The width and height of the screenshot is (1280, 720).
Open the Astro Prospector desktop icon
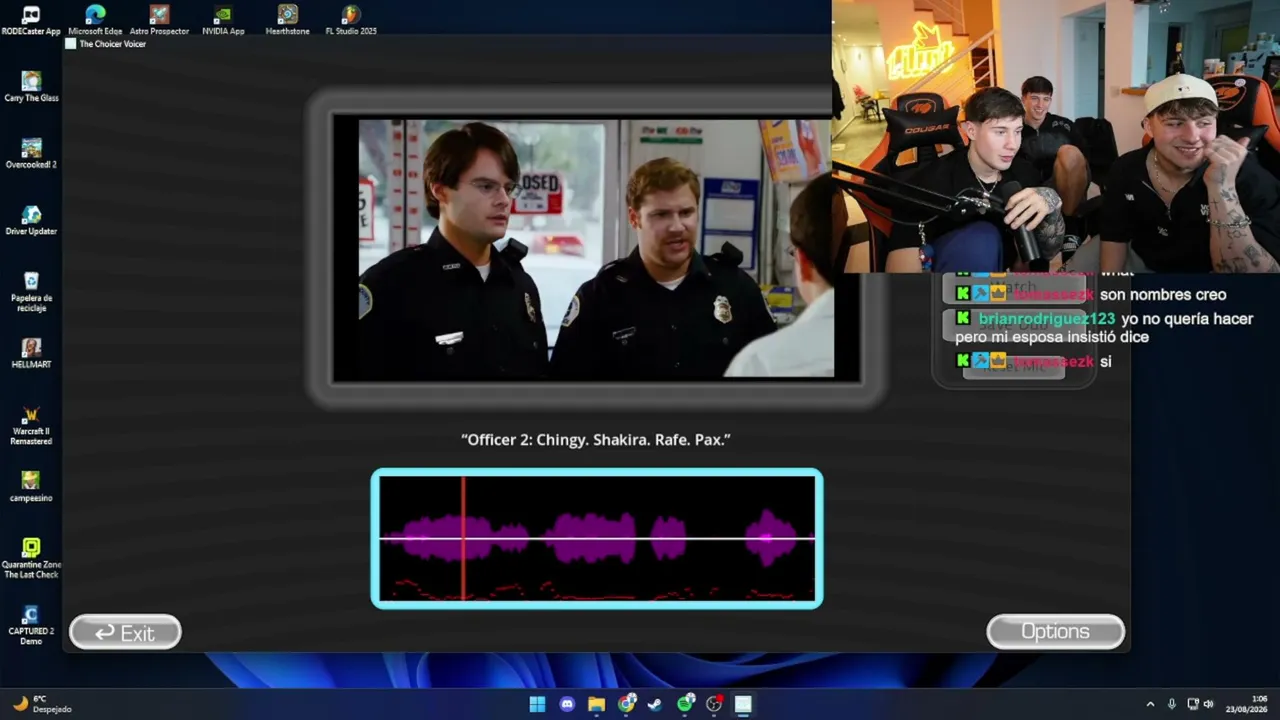coord(159,20)
